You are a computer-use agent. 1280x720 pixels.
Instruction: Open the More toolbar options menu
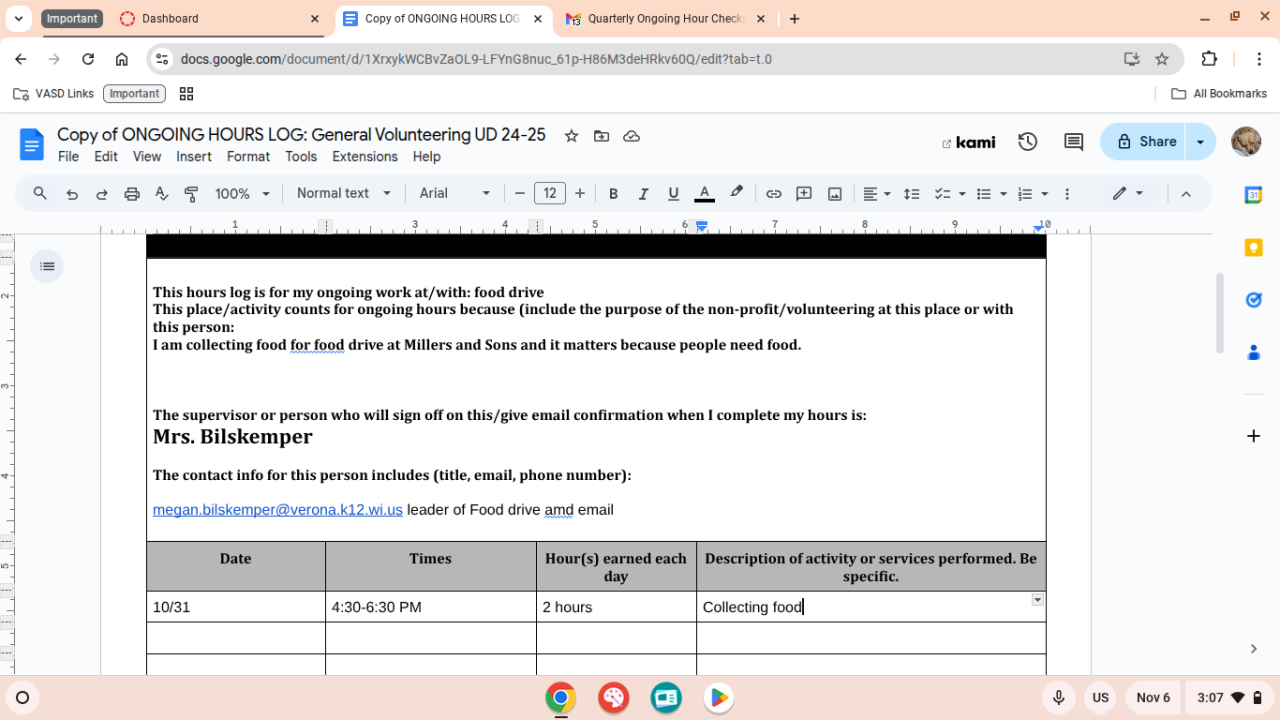click(1067, 194)
